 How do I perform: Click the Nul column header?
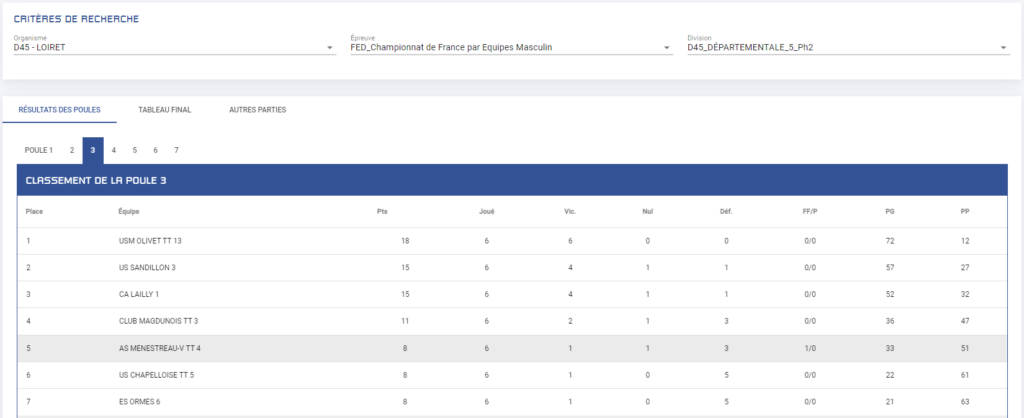[648, 212]
